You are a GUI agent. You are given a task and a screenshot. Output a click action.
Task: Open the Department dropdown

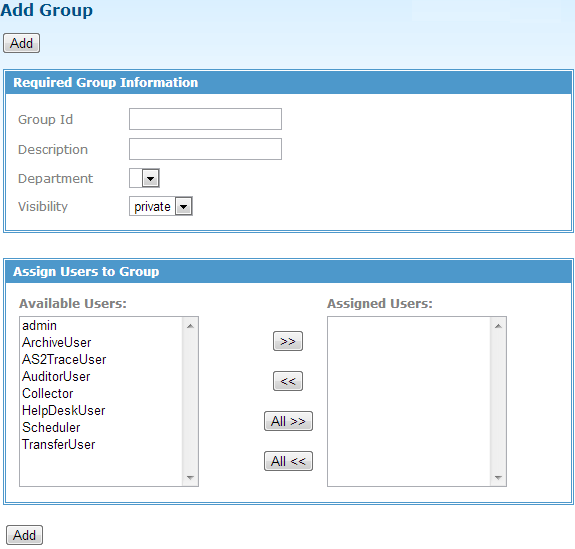tap(144, 178)
